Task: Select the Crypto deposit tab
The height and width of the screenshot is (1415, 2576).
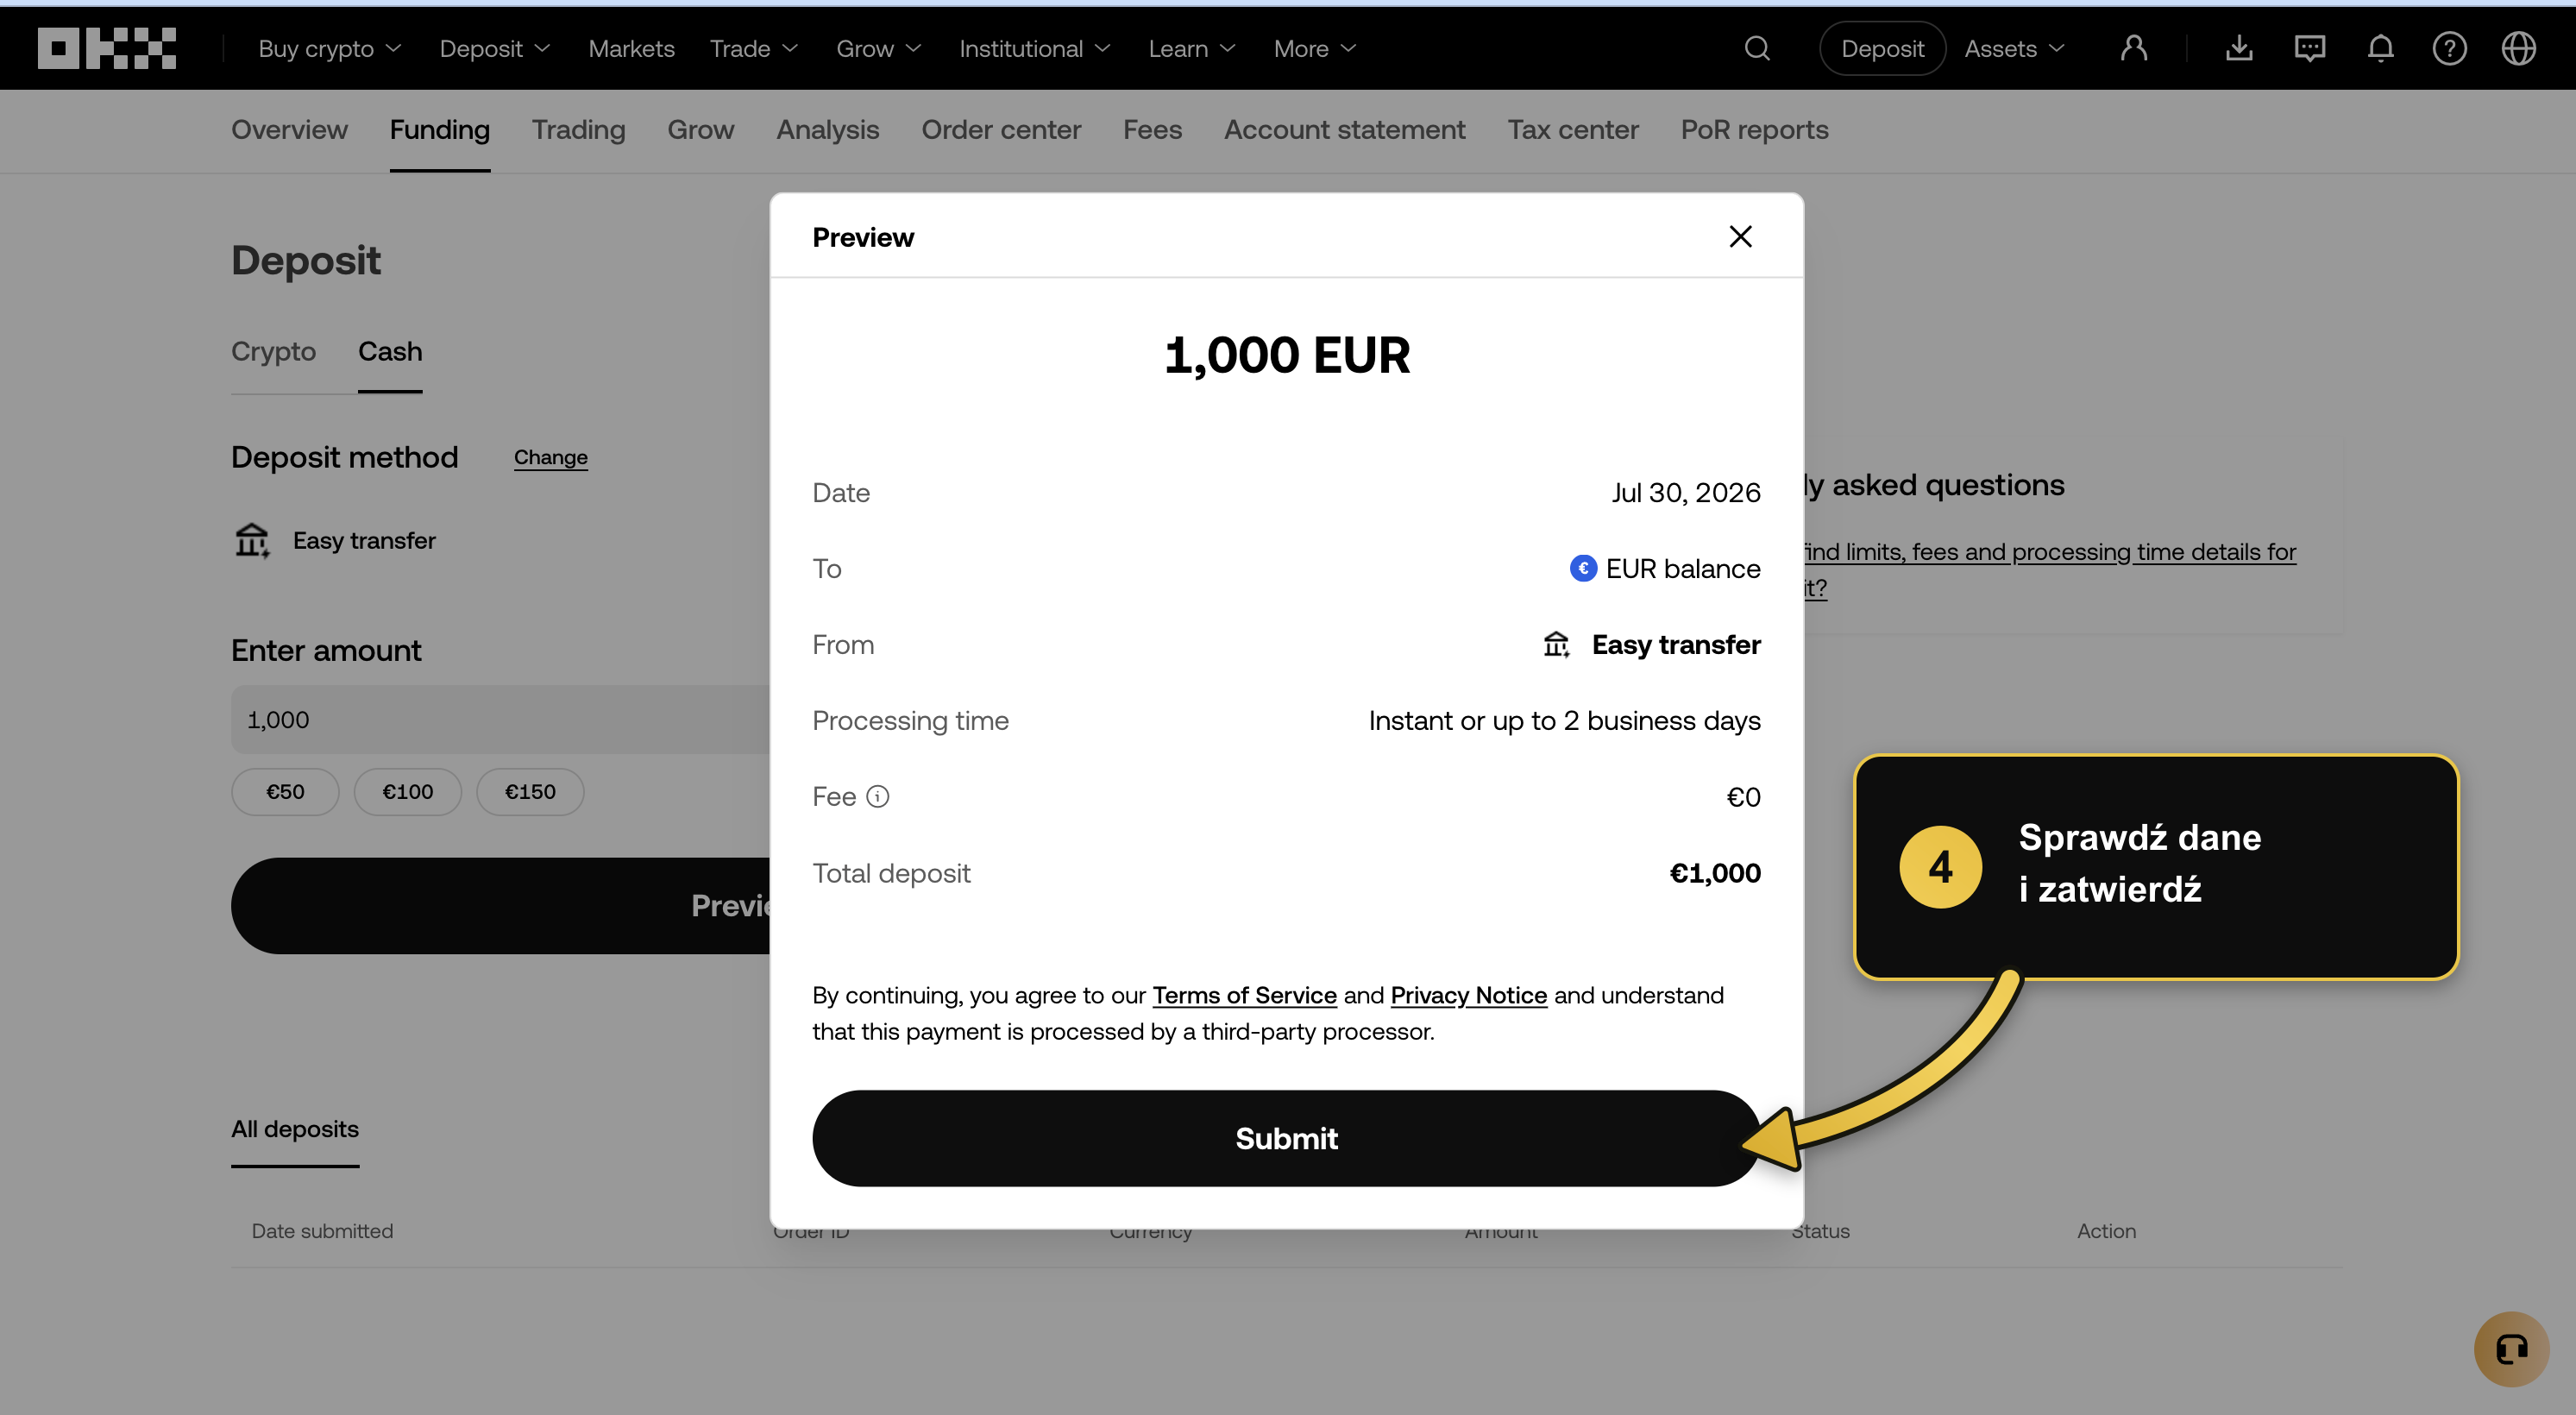Action: (273, 352)
